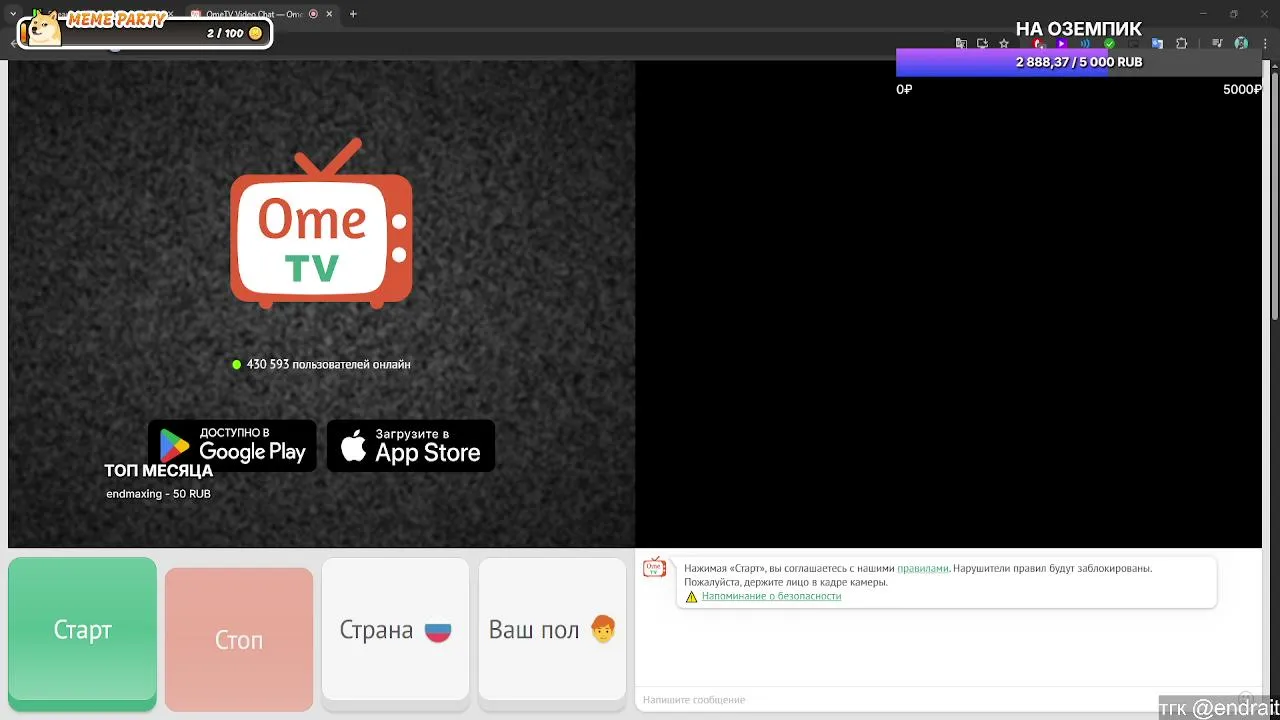Click the green checkmark extension icon
Screen dimensions: 1280x720
pyautogui.click(x=1109, y=44)
